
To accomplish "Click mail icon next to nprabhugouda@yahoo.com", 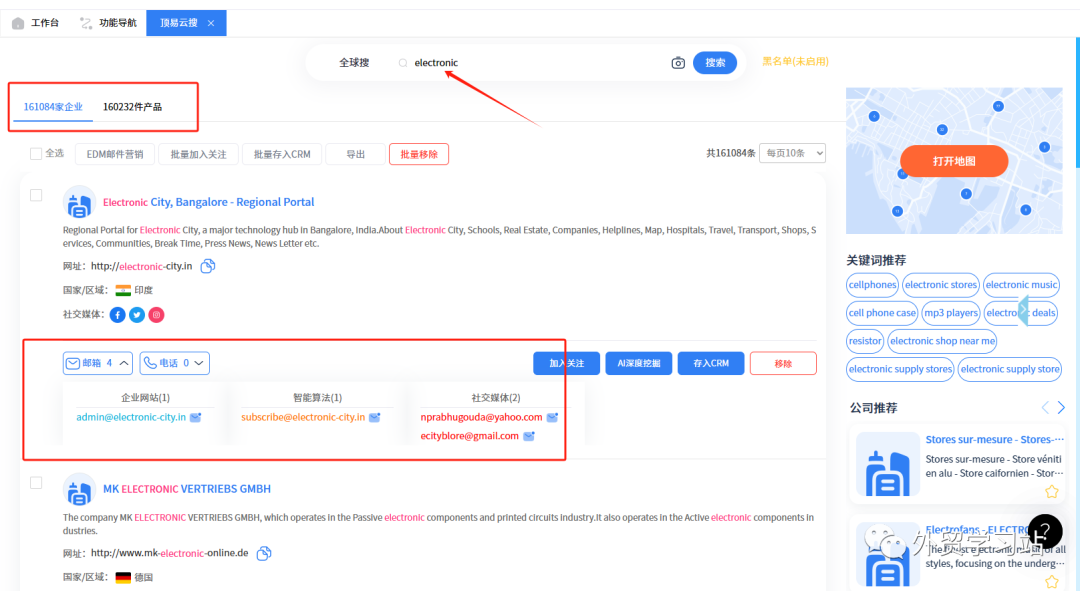I will click(552, 417).
